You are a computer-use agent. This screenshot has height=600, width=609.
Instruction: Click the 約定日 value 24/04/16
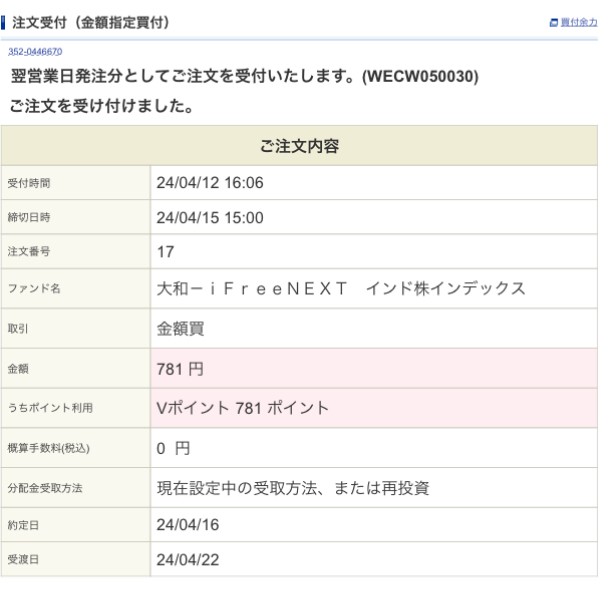pyautogui.click(x=187, y=524)
